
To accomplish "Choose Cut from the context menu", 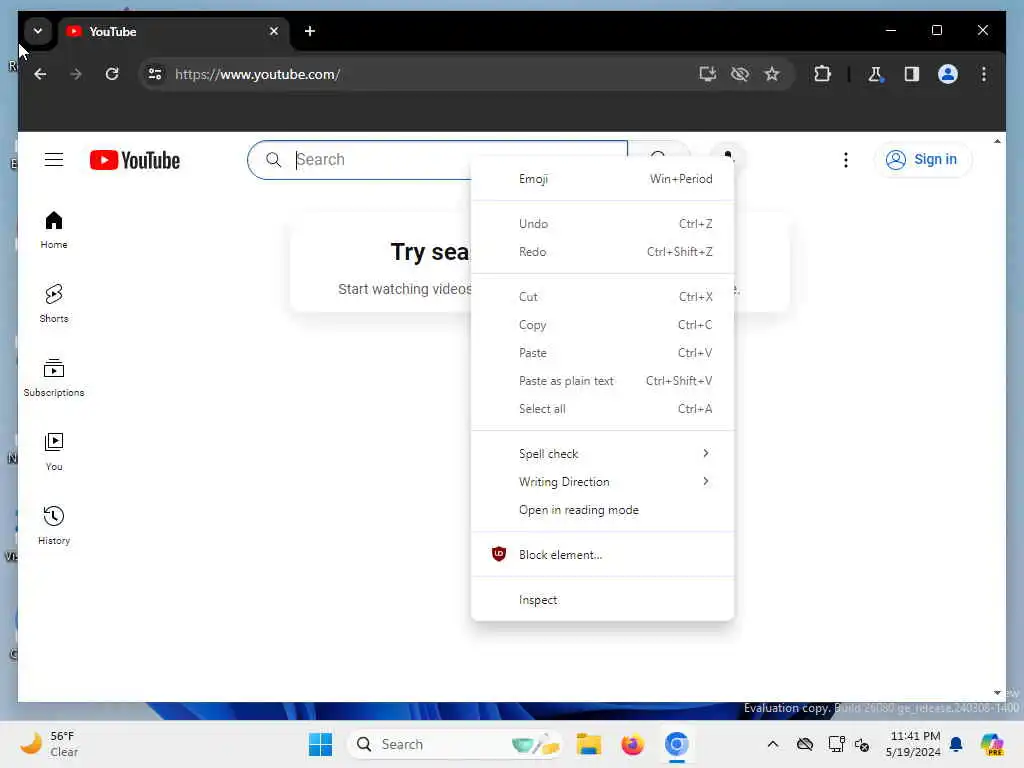I will [602, 297].
